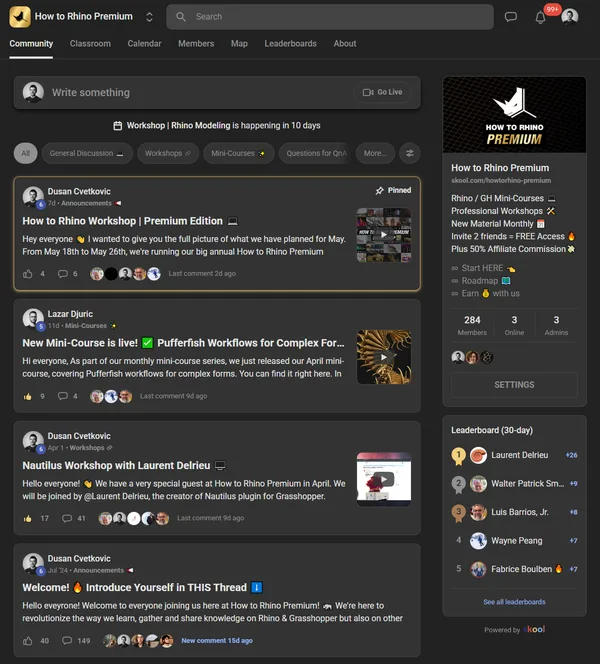600x664 pixels.
Task: Open the Start HERE link
Action: 483,268
